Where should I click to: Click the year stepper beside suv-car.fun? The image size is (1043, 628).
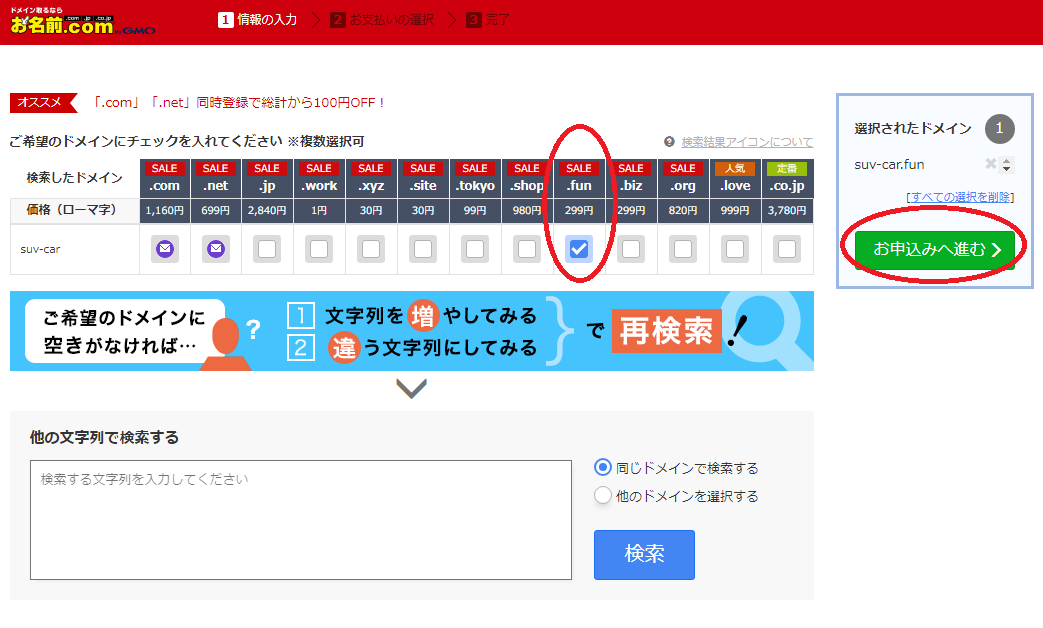click(x=1007, y=165)
